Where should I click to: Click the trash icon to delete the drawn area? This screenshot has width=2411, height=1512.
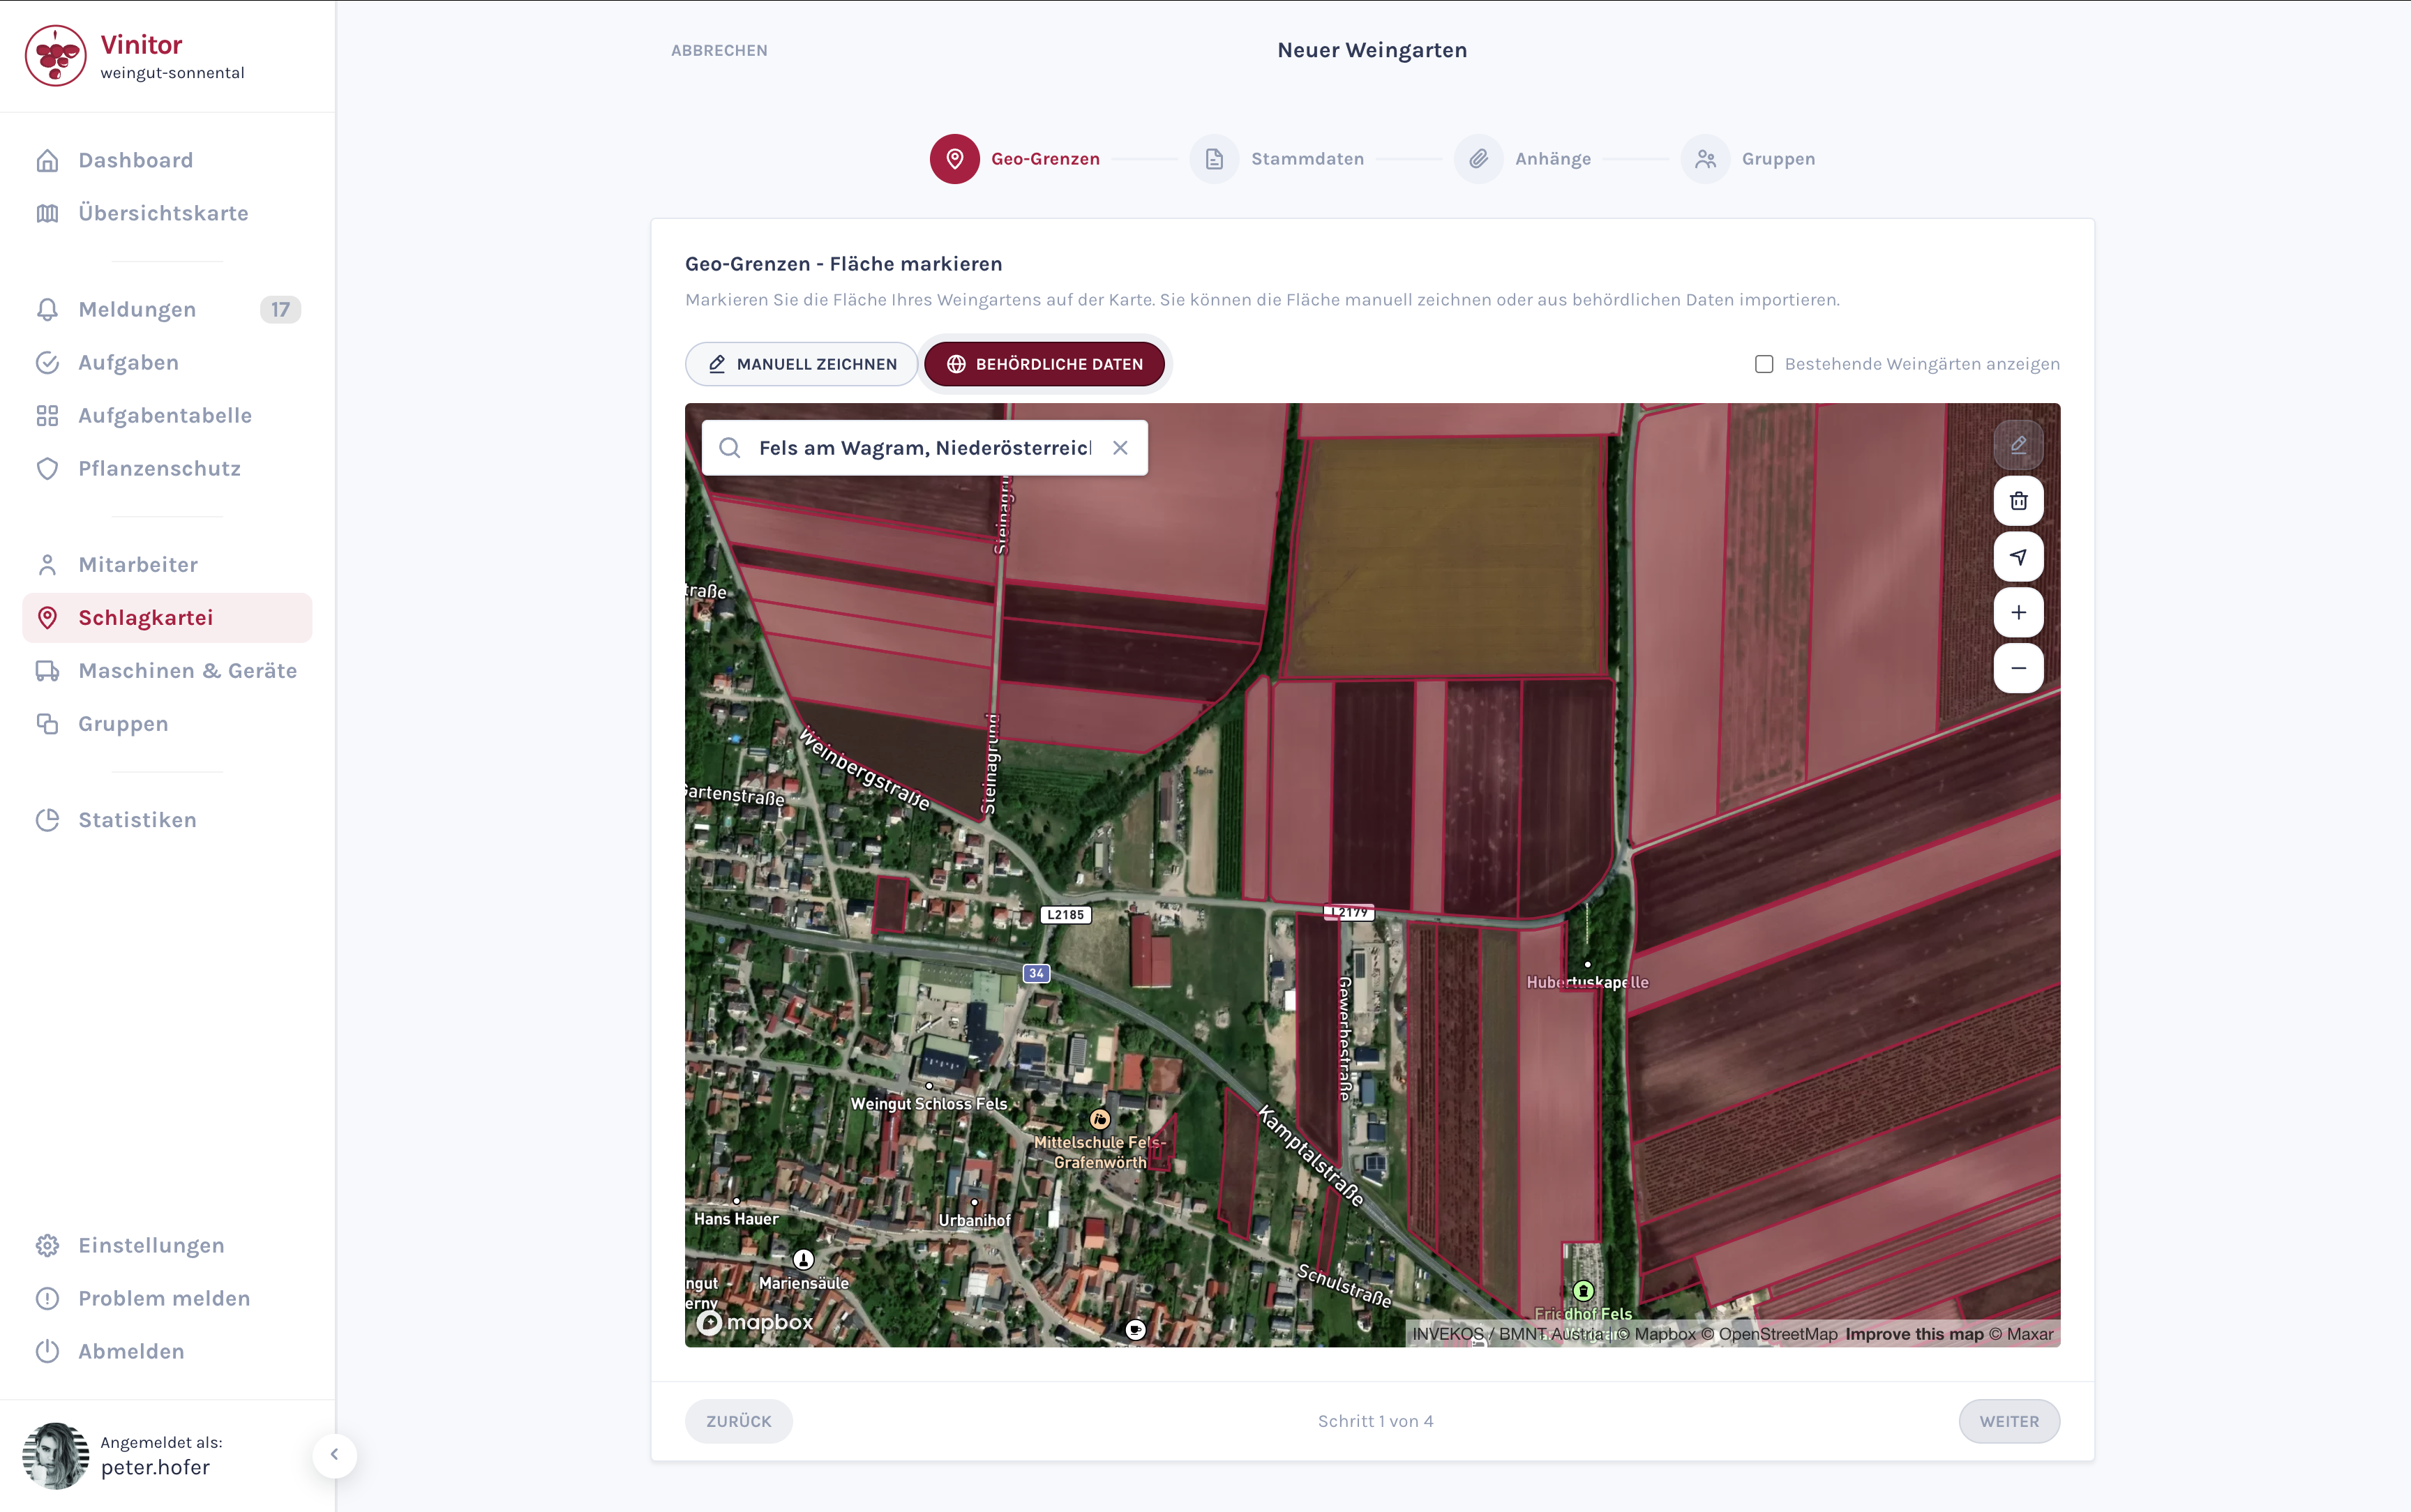[x=2019, y=501]
